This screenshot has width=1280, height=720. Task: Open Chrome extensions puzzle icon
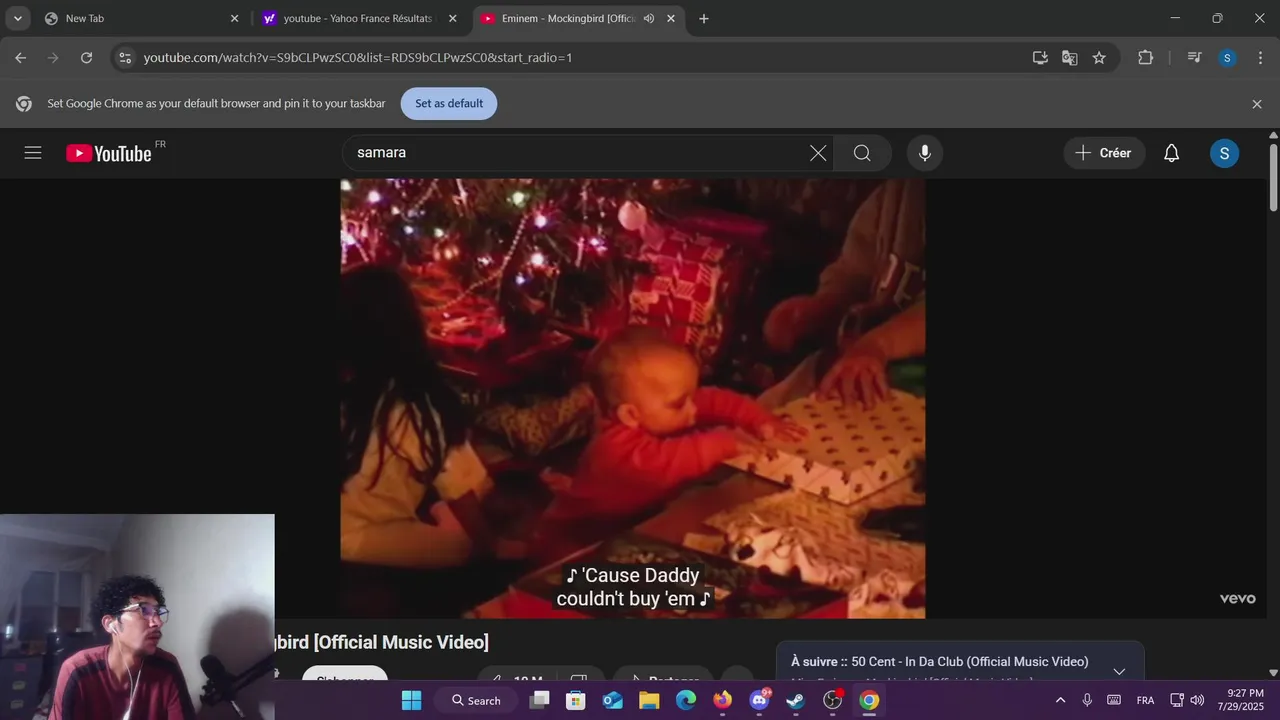click(1146, 58)
